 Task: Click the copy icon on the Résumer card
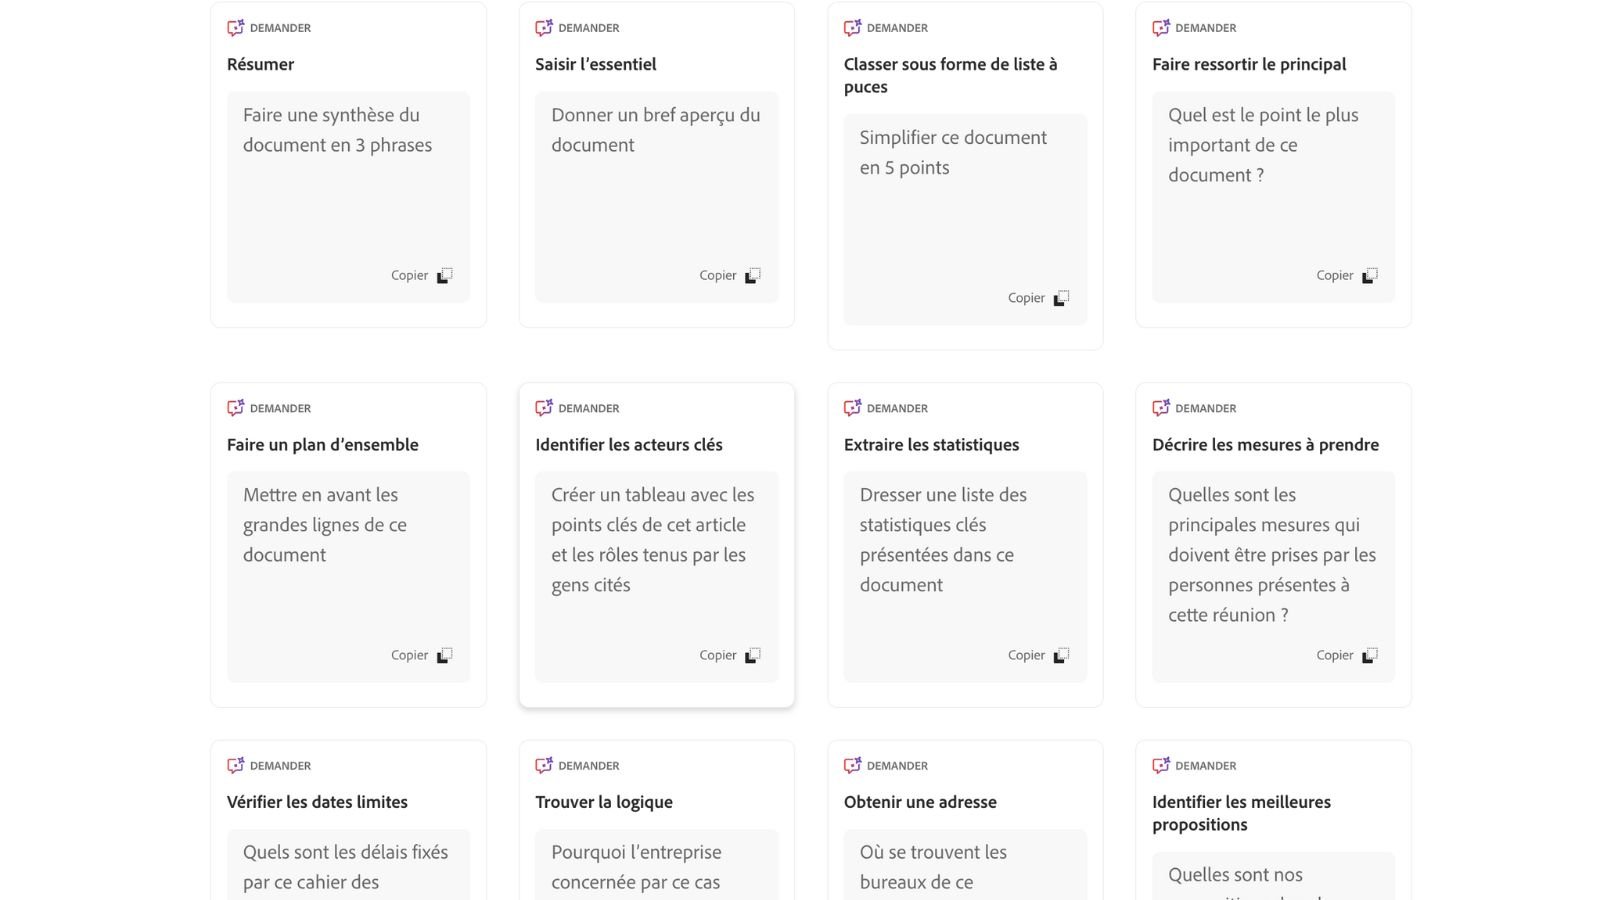[444, 274]
